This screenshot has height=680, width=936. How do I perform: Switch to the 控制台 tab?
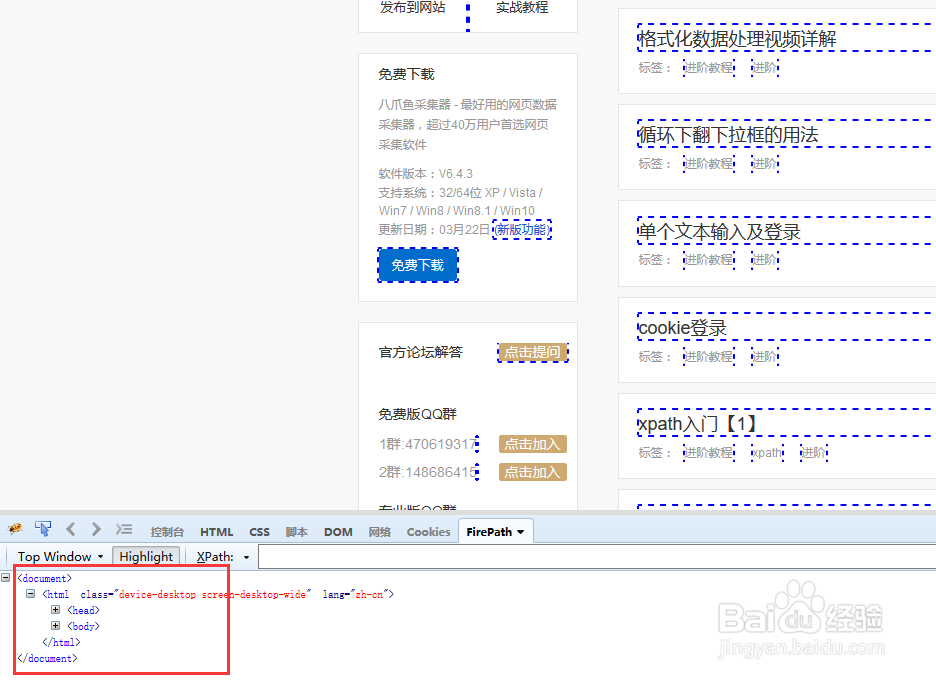(x=167, y=532)
